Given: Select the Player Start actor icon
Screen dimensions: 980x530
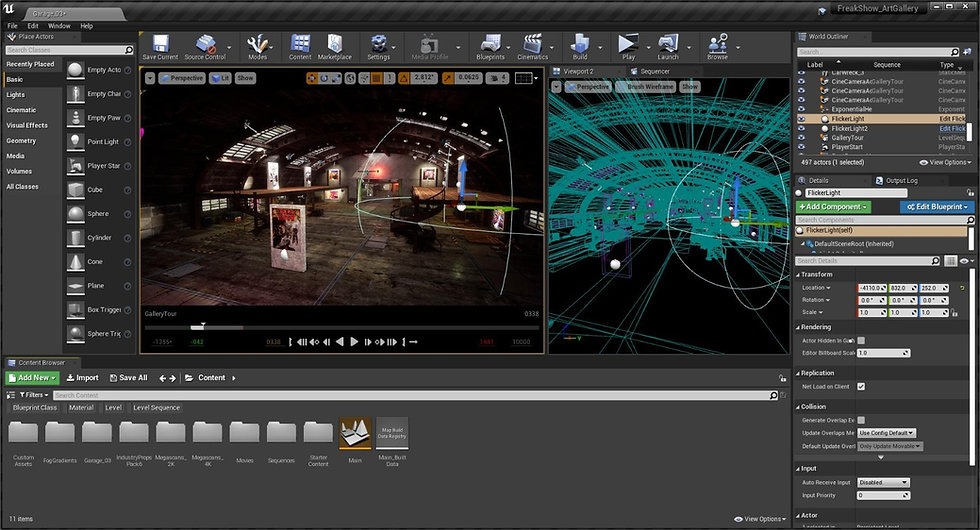Looking at the screenshot, I should coord(76,166).
